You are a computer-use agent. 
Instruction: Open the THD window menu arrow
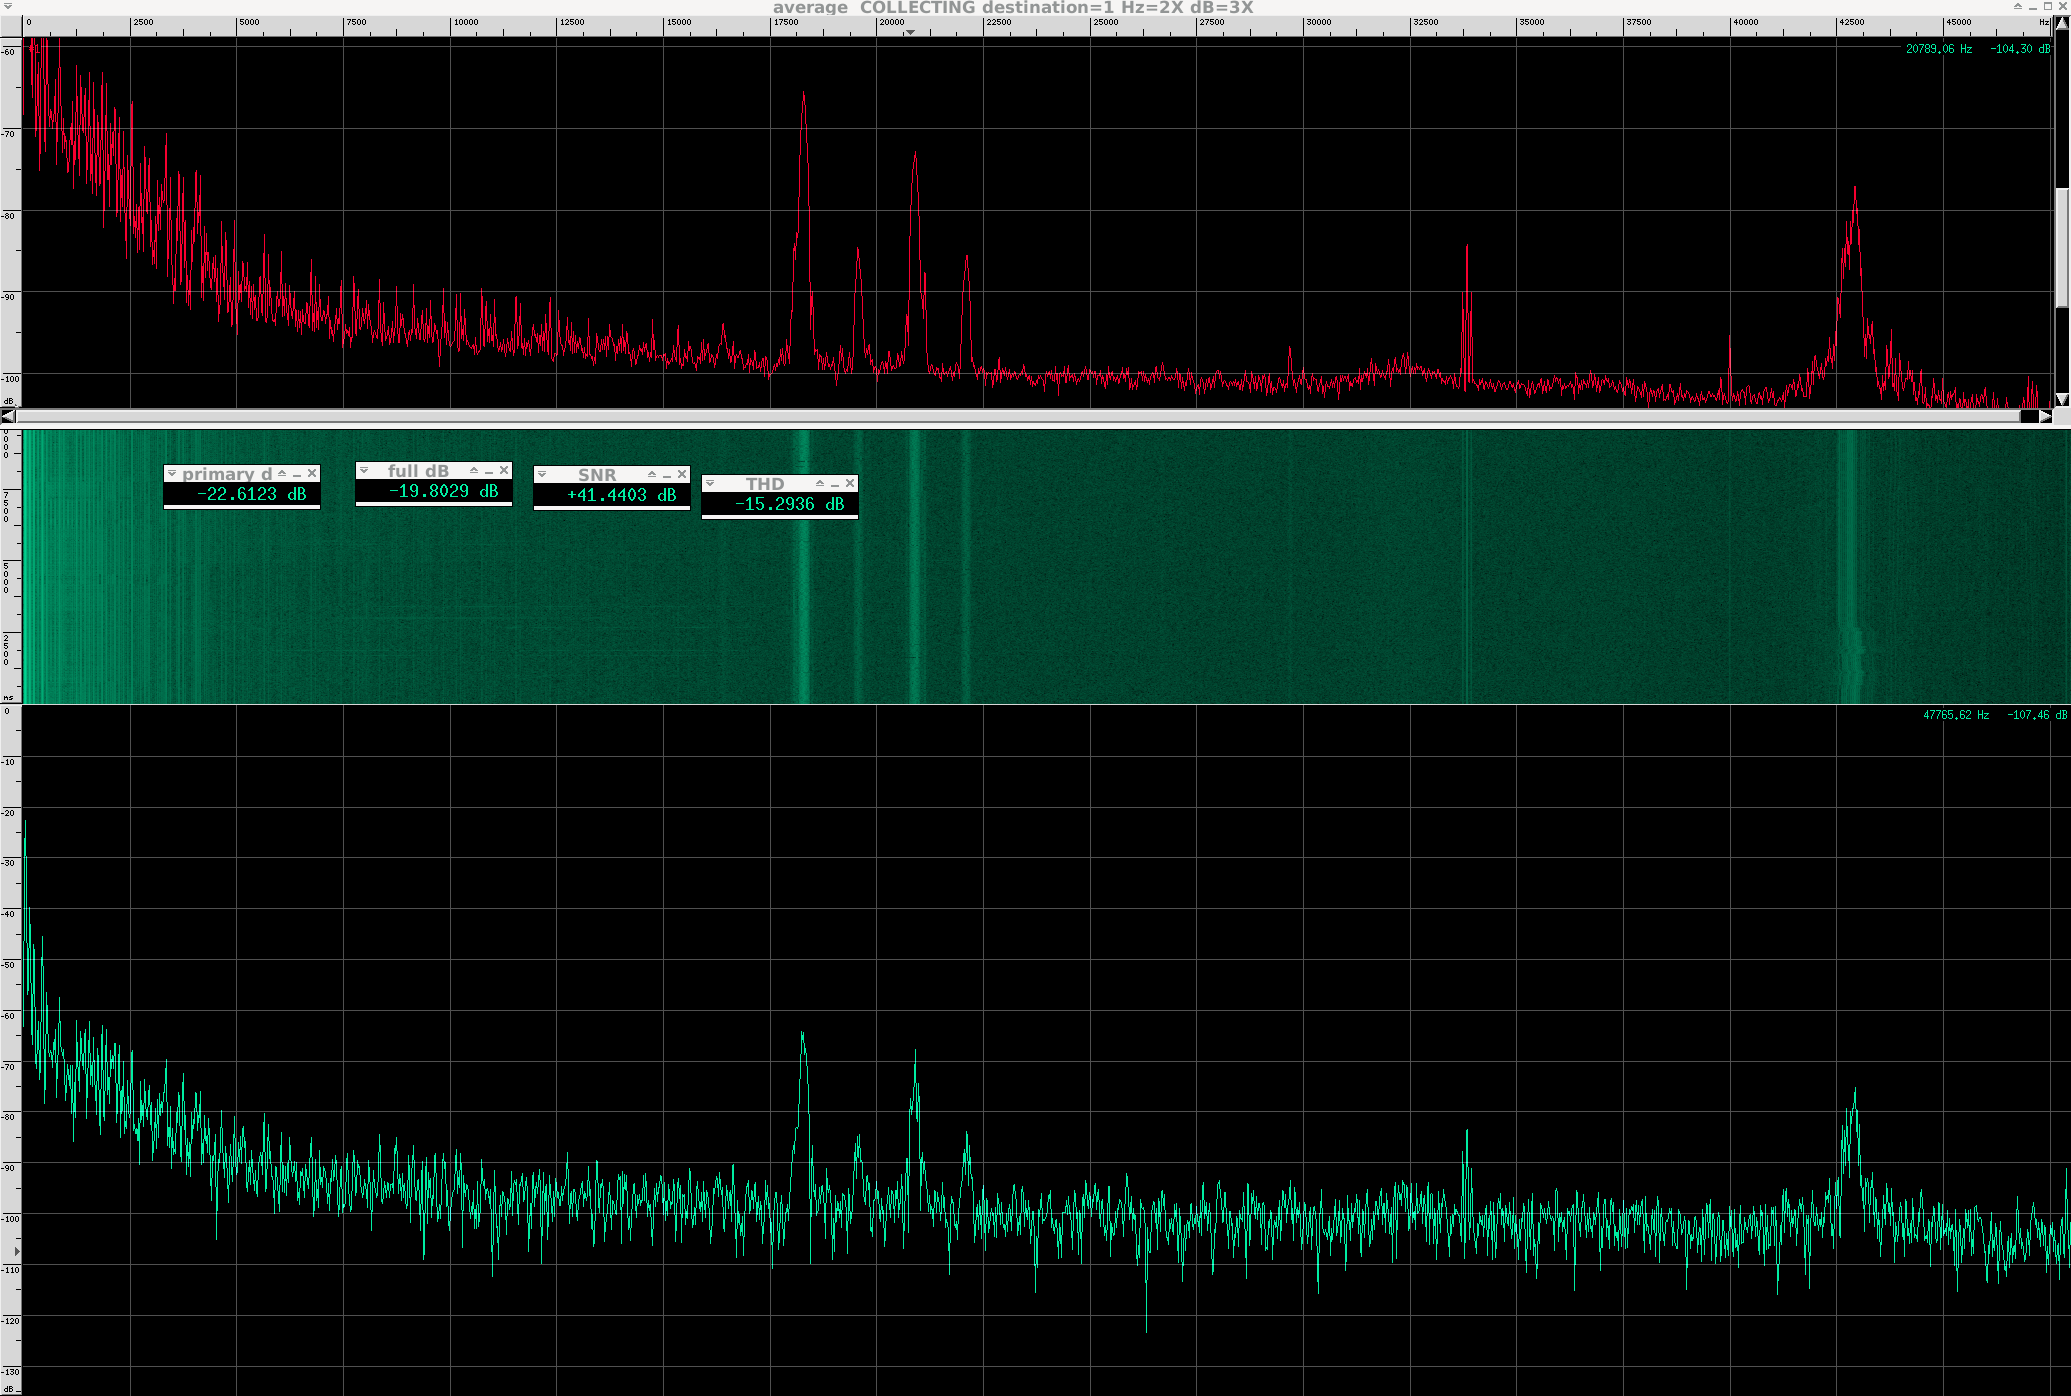tap(710, 484)
